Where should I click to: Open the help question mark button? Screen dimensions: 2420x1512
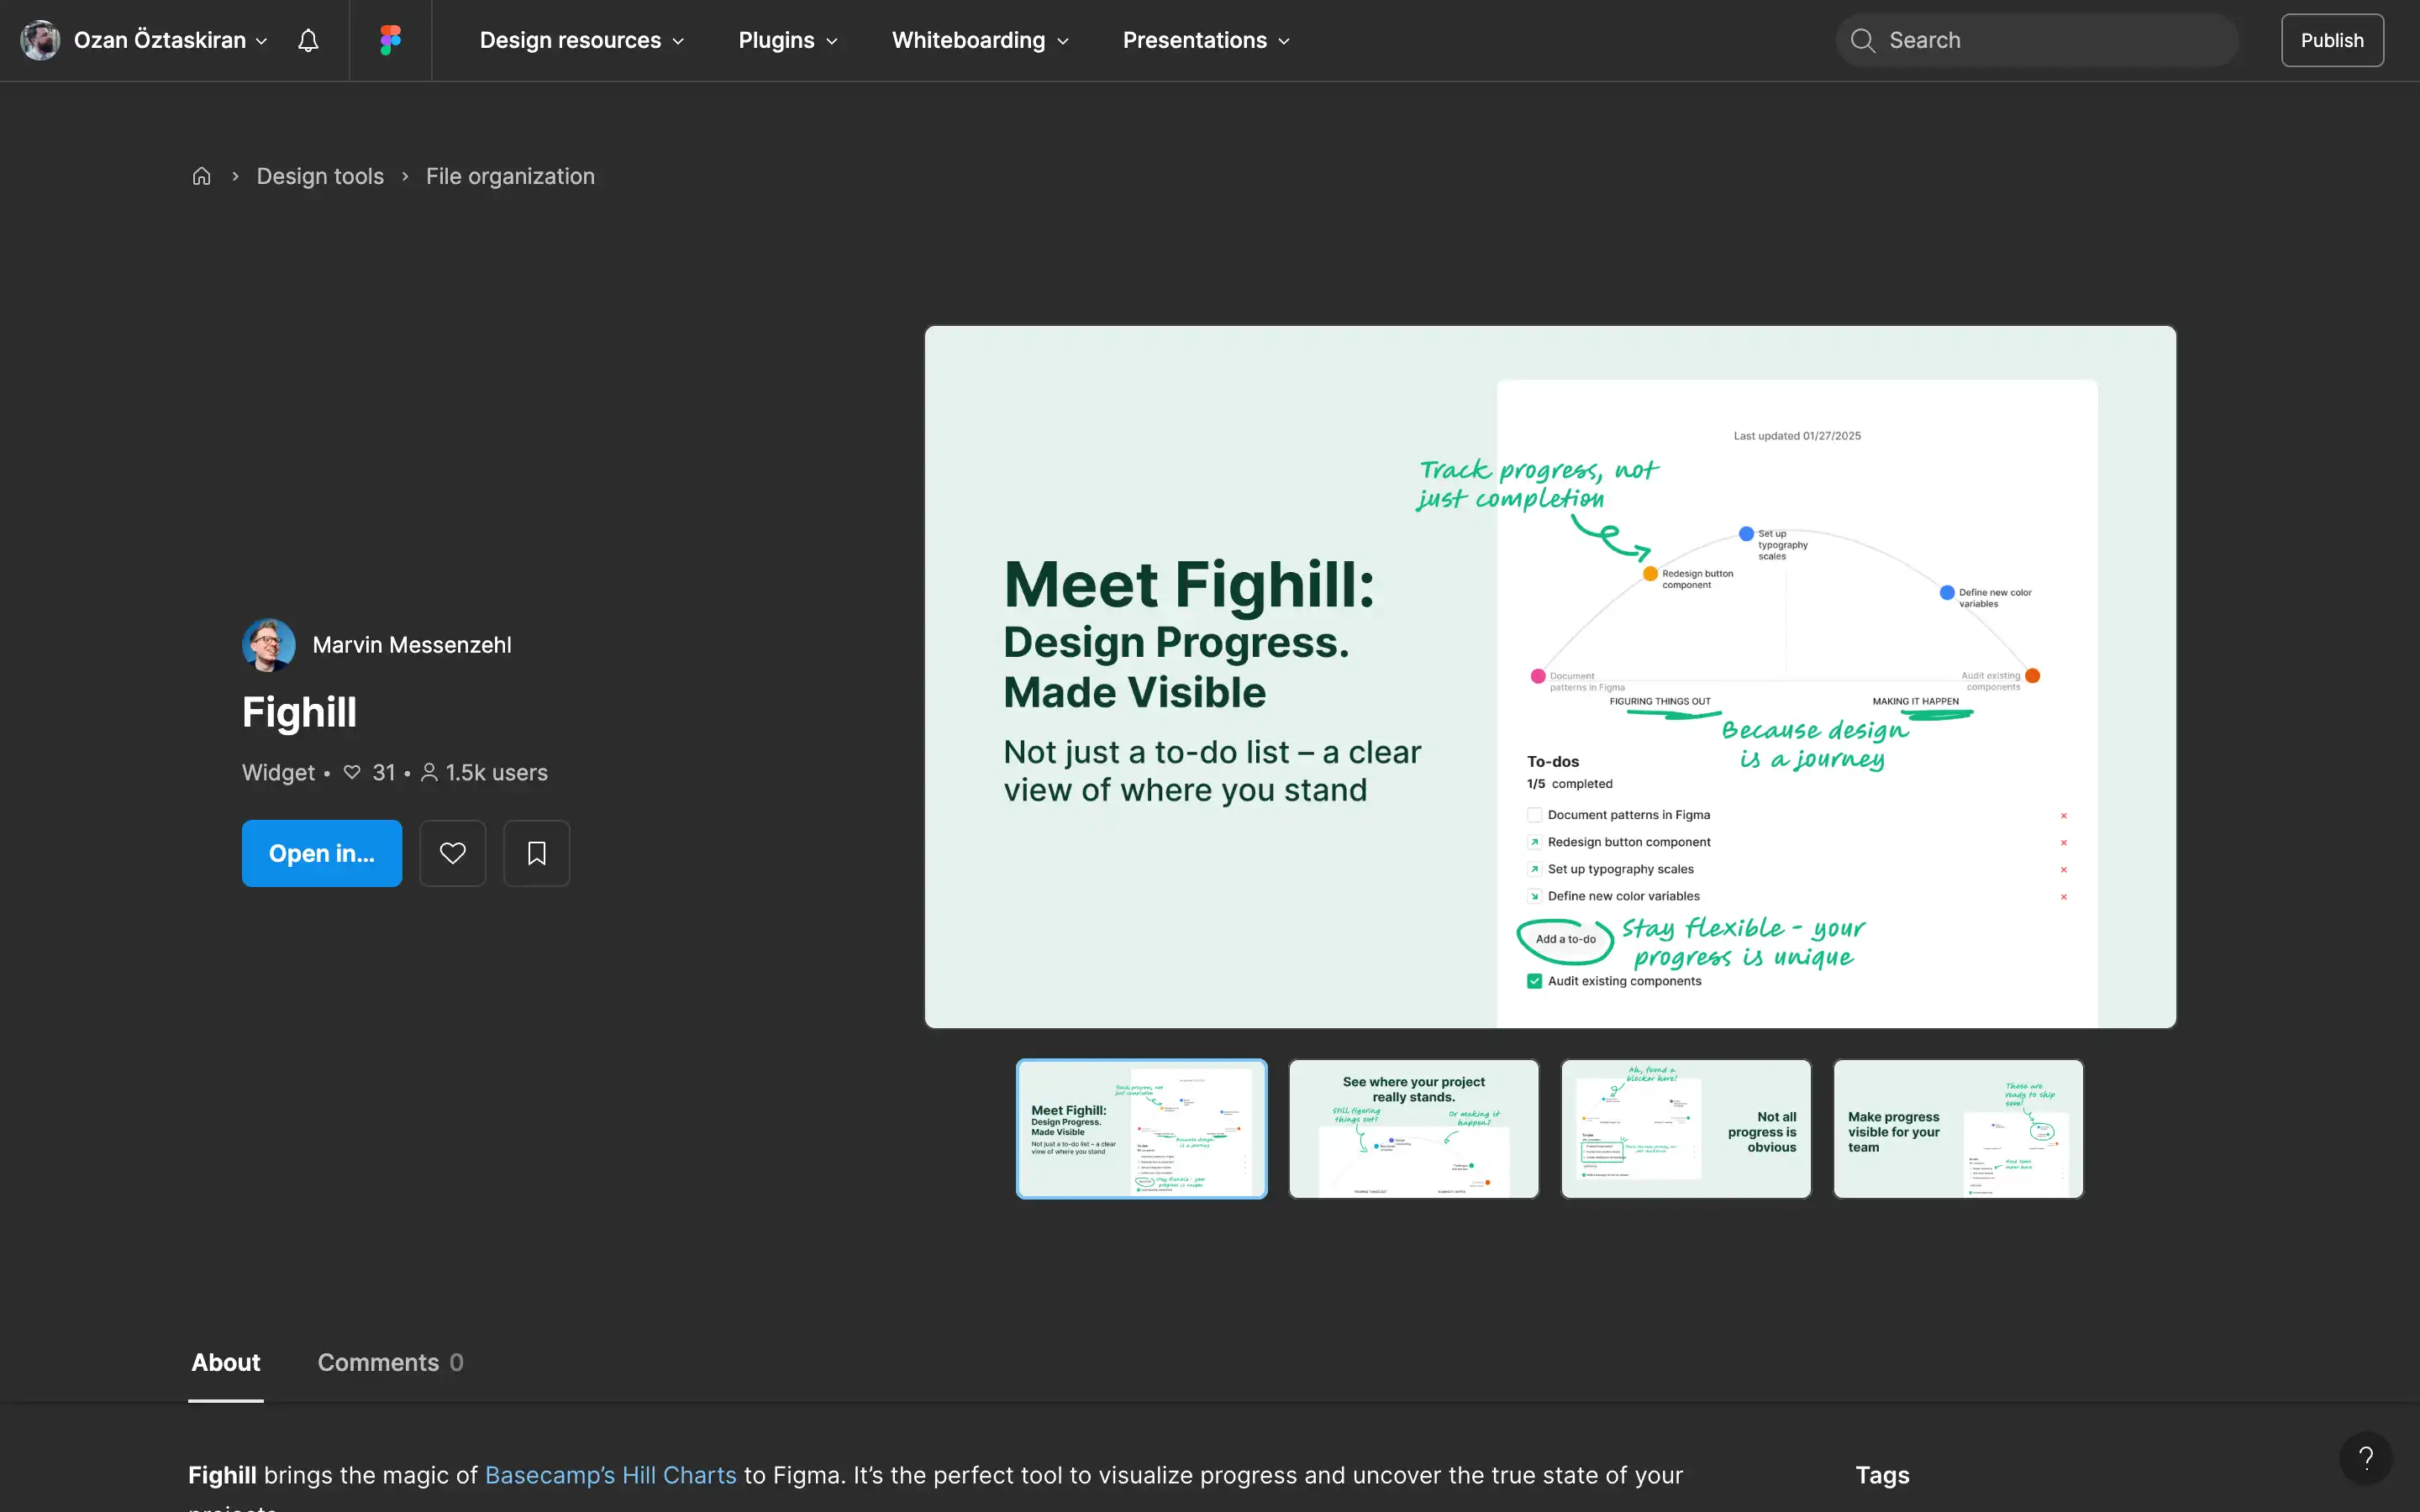click(2365, 1458)
